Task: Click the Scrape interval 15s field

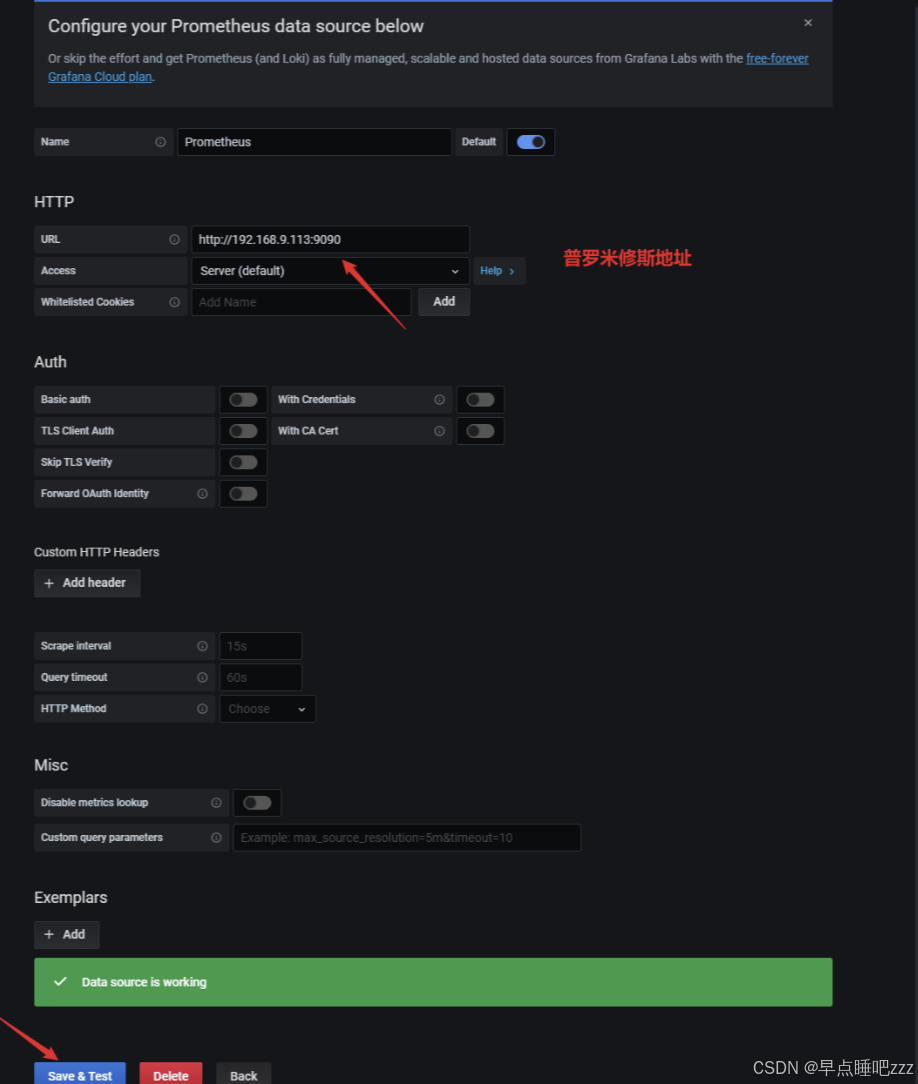Action: coord(261,646)
